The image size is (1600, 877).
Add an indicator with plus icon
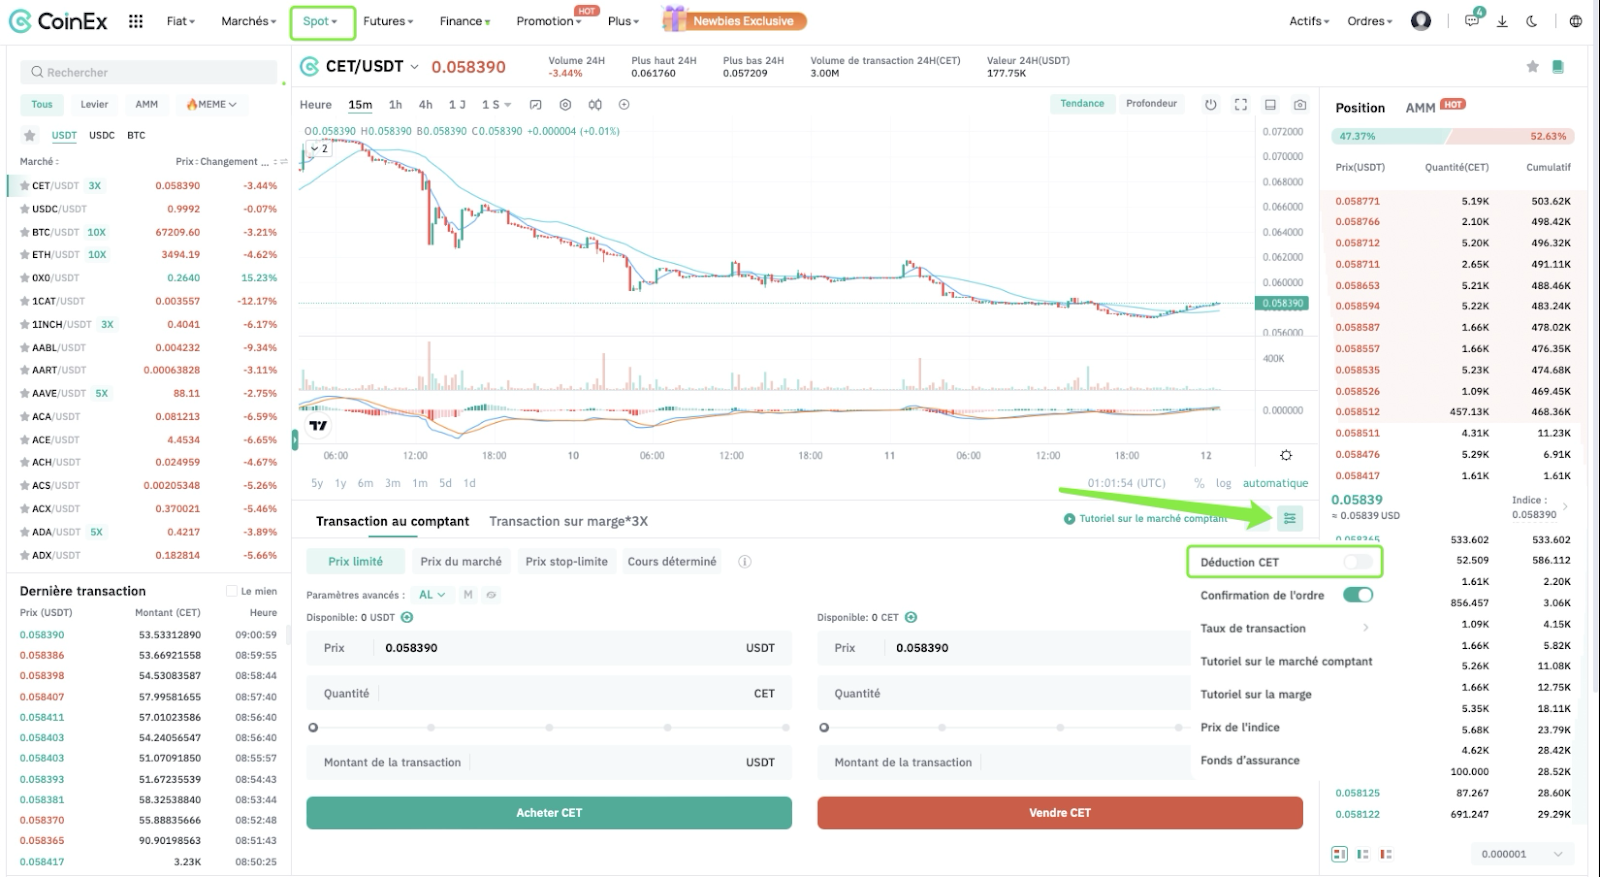tap(624, 105)
